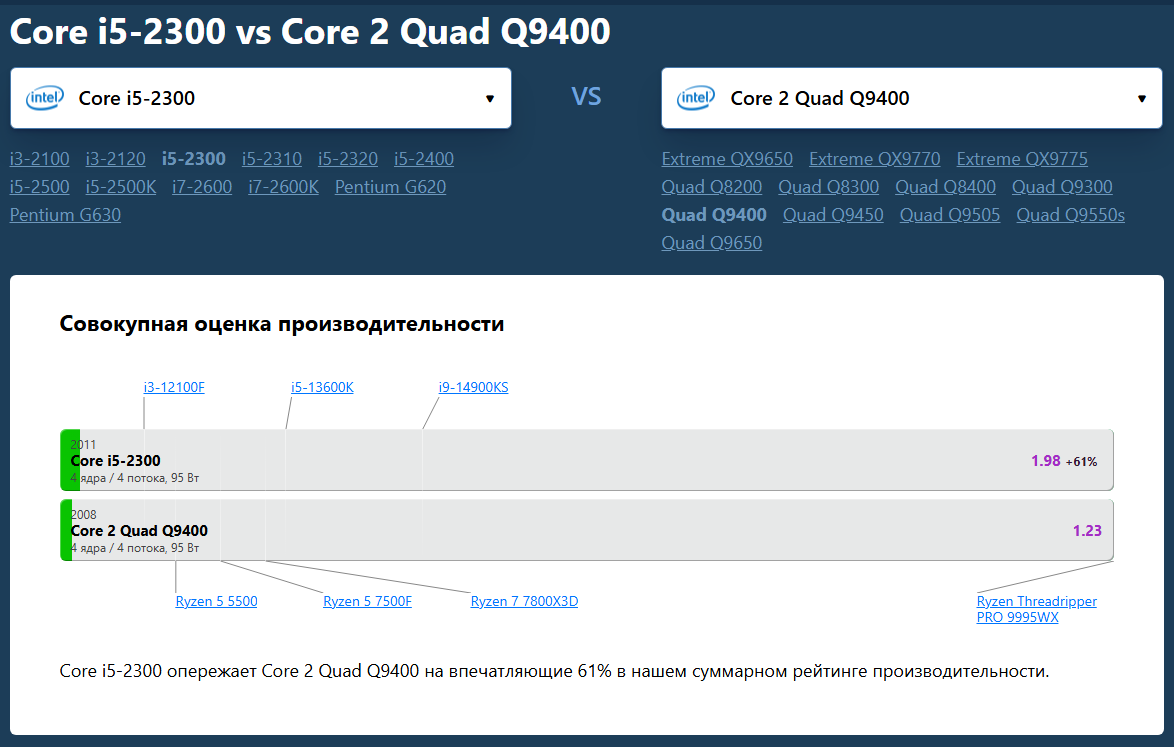Click the 2011 year label

[83, 445]
